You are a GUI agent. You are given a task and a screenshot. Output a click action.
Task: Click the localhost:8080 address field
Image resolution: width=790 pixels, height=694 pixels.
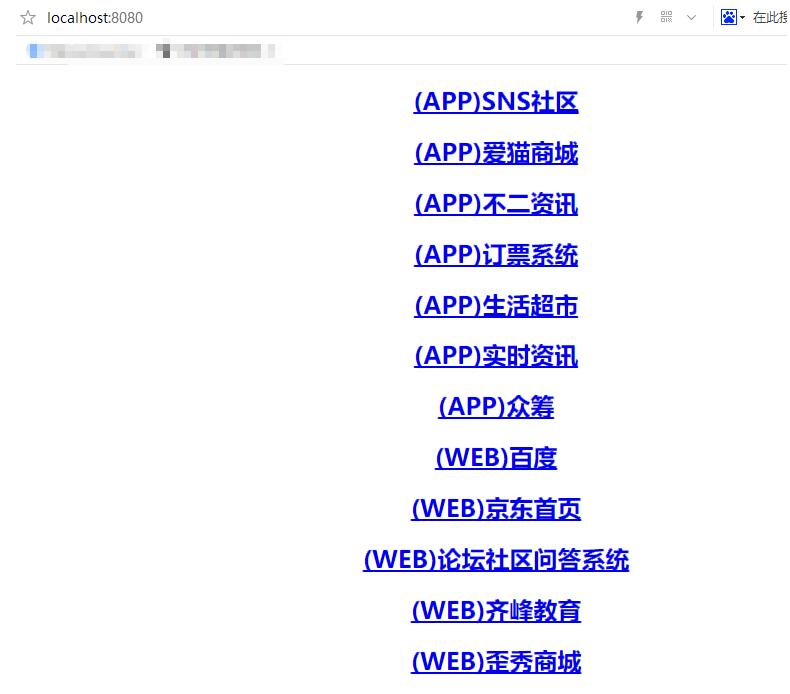[95, 18]
